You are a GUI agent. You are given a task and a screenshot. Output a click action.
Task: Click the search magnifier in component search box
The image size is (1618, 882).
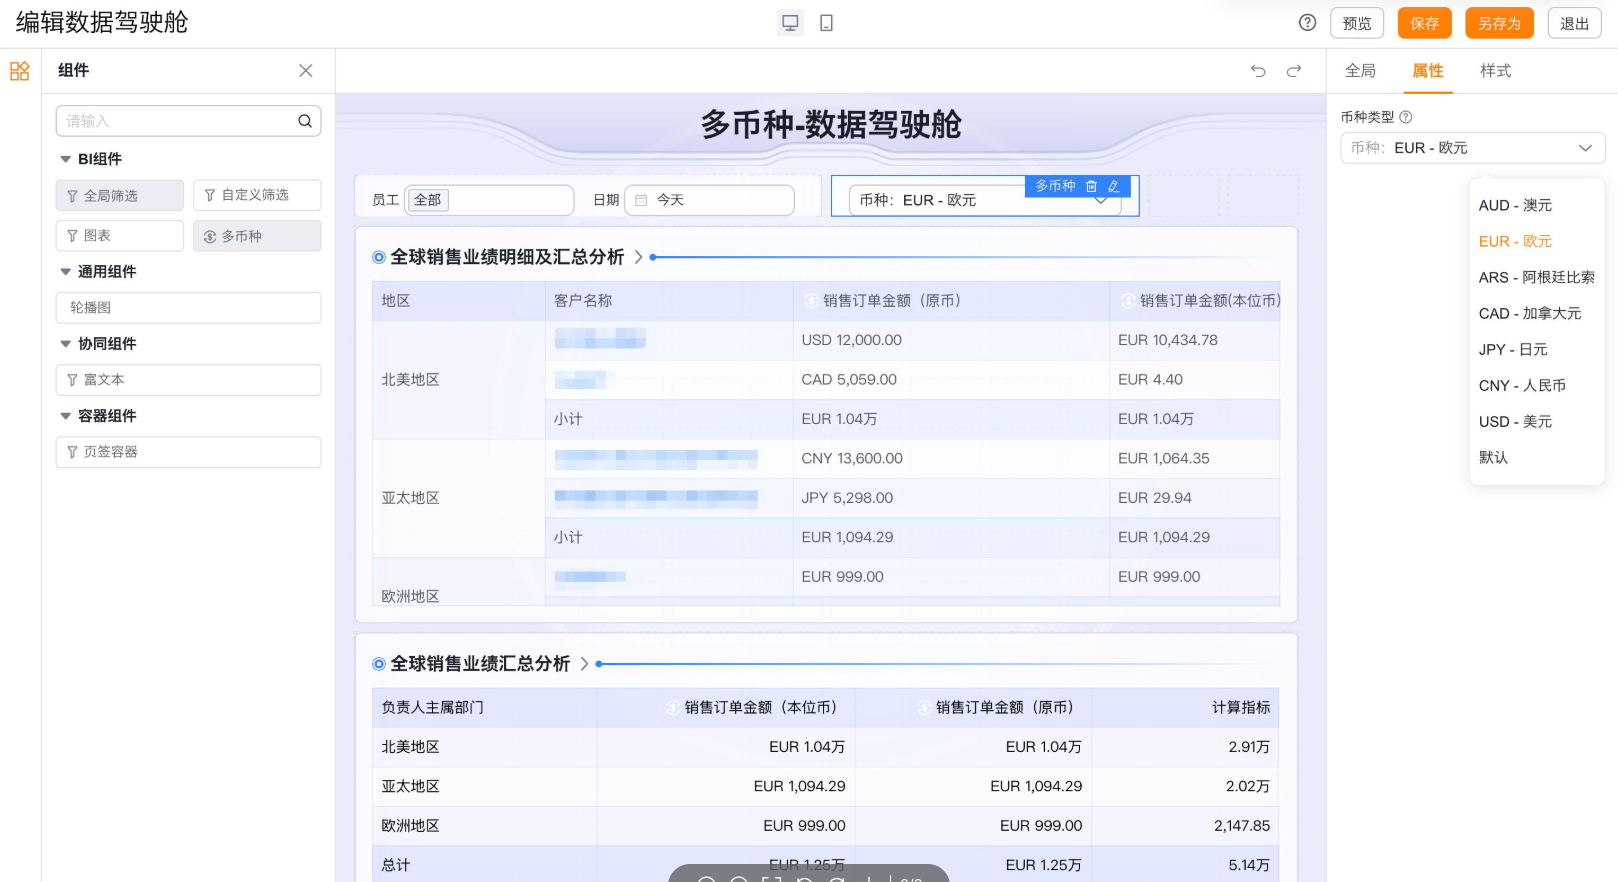(x=305, y=121)
